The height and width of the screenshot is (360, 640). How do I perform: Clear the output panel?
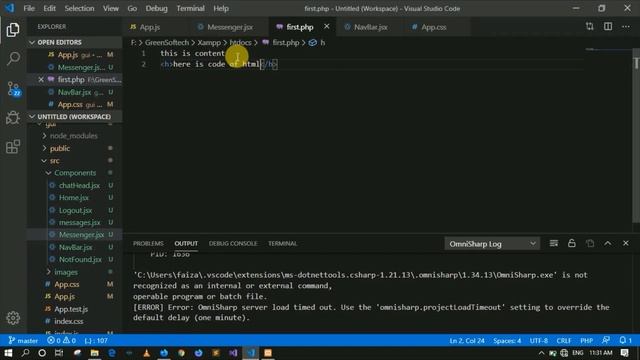tap(553, 243)
